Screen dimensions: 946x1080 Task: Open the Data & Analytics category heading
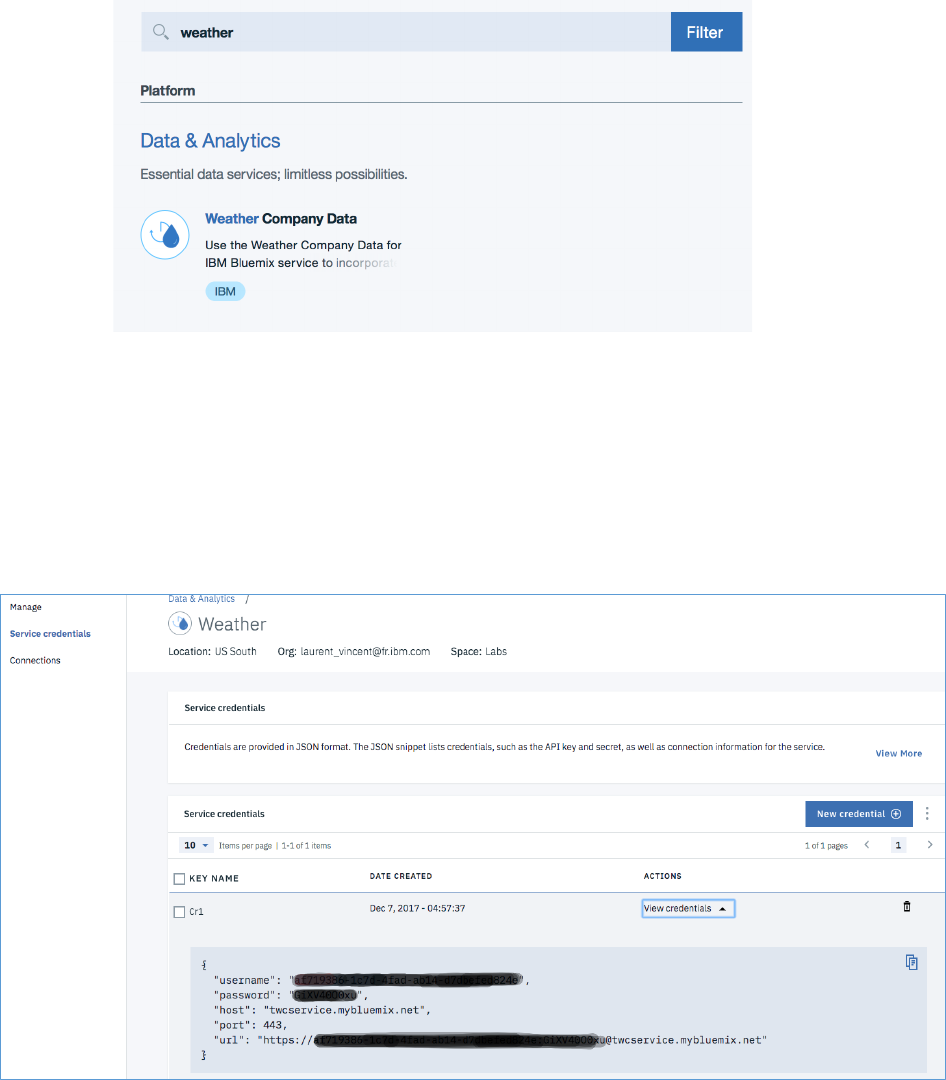pyautogui.click(x=210, y=141)
